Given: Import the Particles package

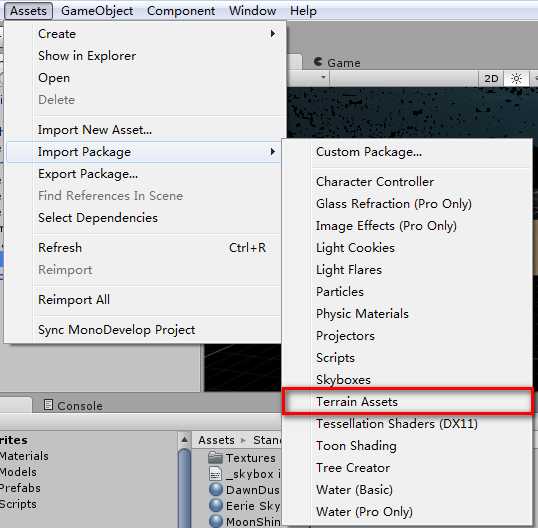Looking at the screenshot, I should tap(408, 292).
